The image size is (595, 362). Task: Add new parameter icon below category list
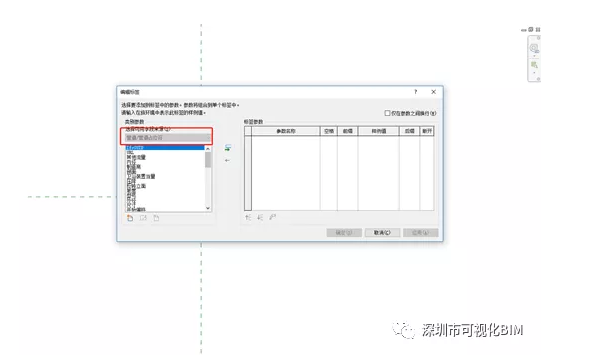(130, 218)
